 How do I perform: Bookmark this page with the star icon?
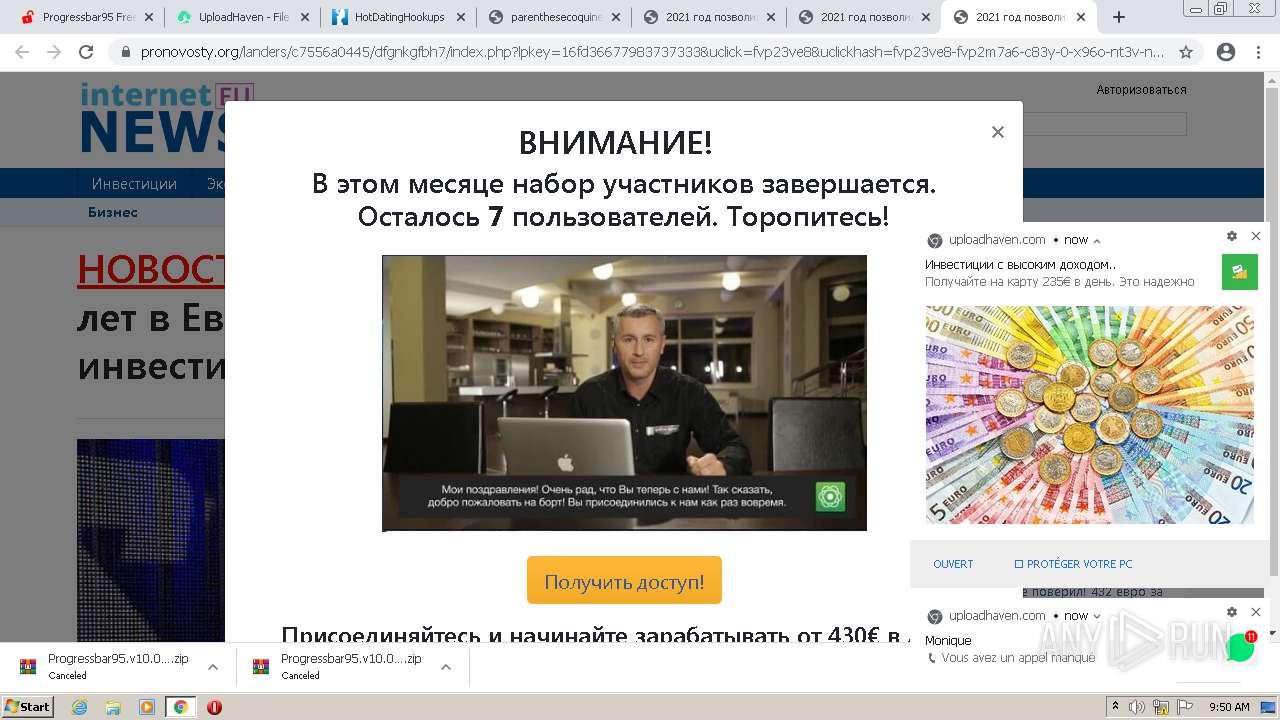pyautogui.click(x=1186, y=52)
